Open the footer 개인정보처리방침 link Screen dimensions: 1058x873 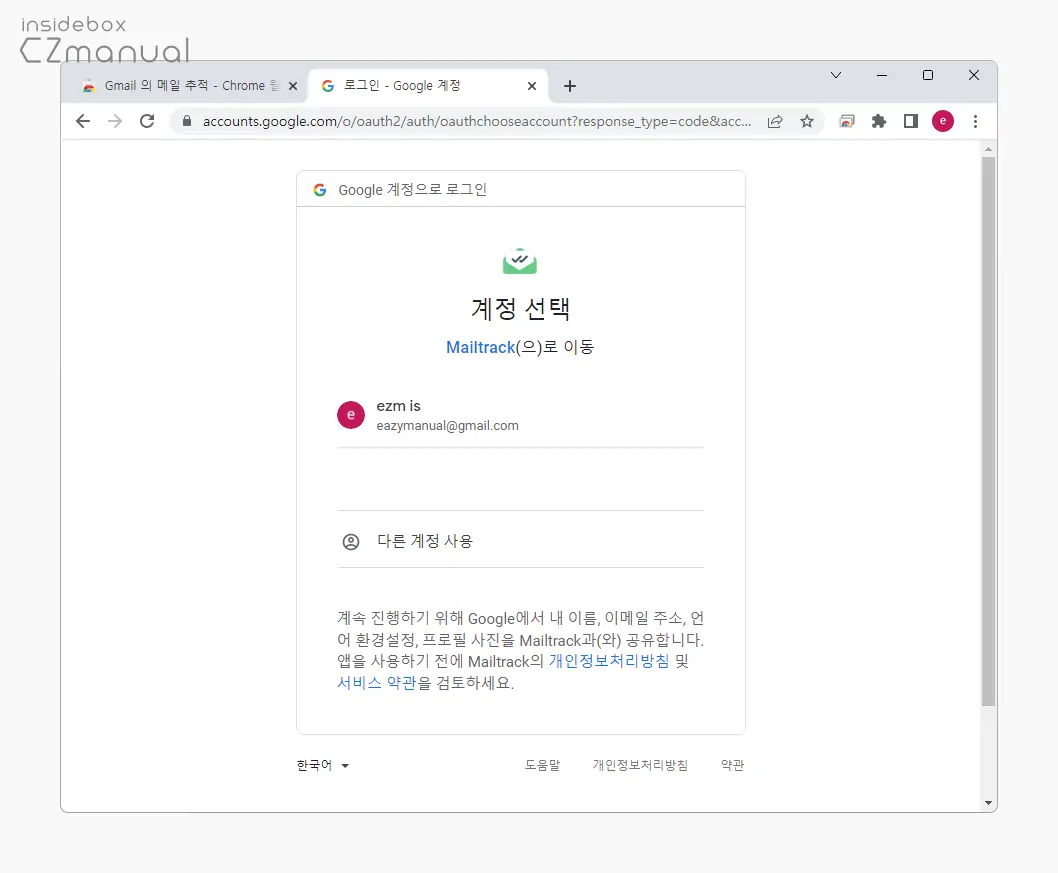[x=640, y=765]
